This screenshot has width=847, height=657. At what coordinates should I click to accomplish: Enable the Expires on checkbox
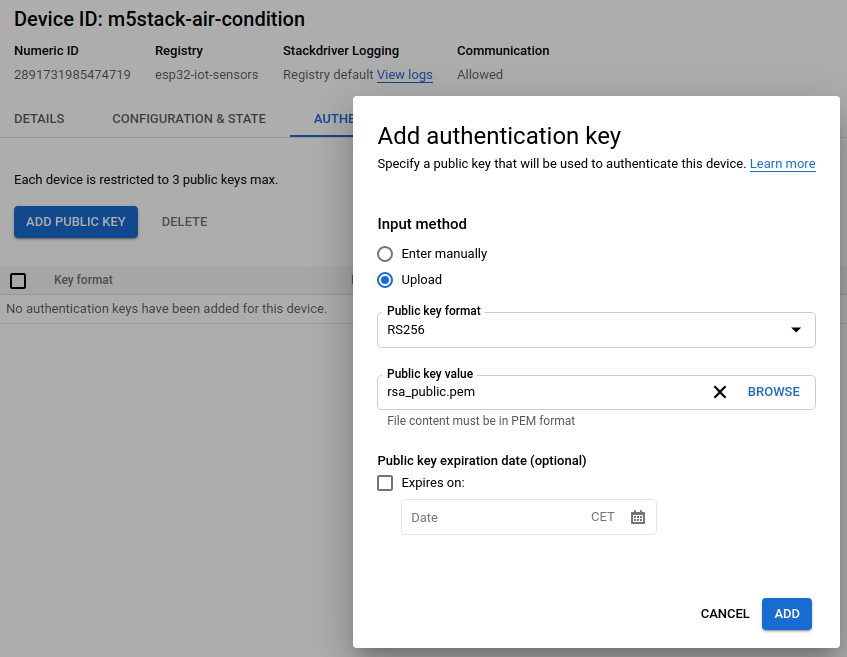(x=385, y=483)
